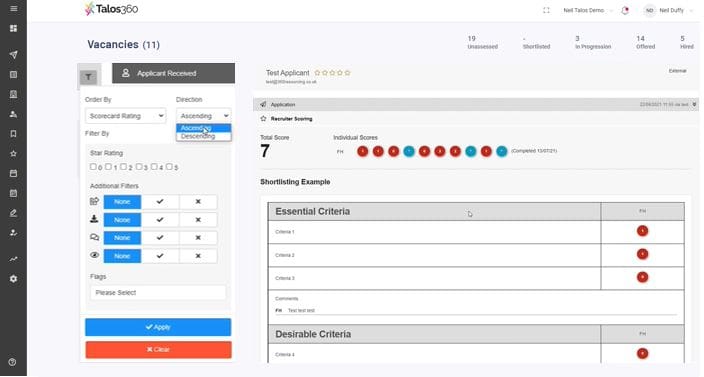The image size is (704, 377).
Task: Open the dashboard grid icon in the sidebar
Action: tap(13, 28)
